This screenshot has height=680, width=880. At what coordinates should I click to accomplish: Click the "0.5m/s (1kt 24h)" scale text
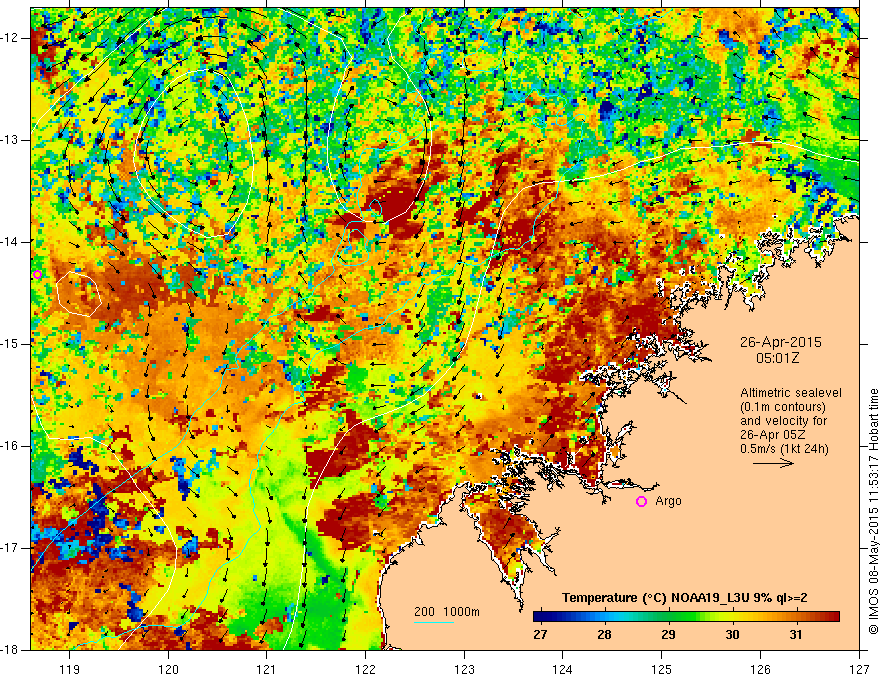coord(784,449)
